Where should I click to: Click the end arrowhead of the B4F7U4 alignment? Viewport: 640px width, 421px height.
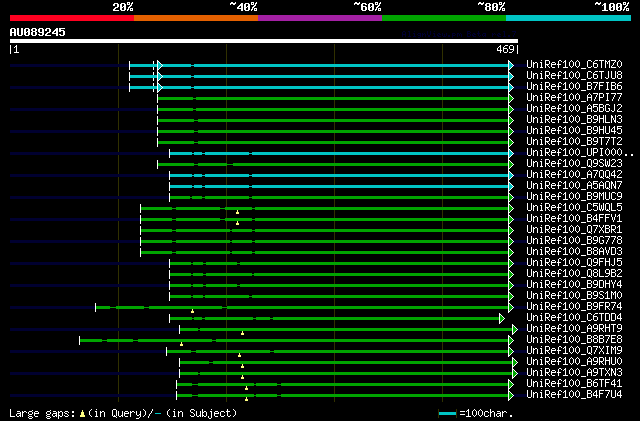point(511,396)
